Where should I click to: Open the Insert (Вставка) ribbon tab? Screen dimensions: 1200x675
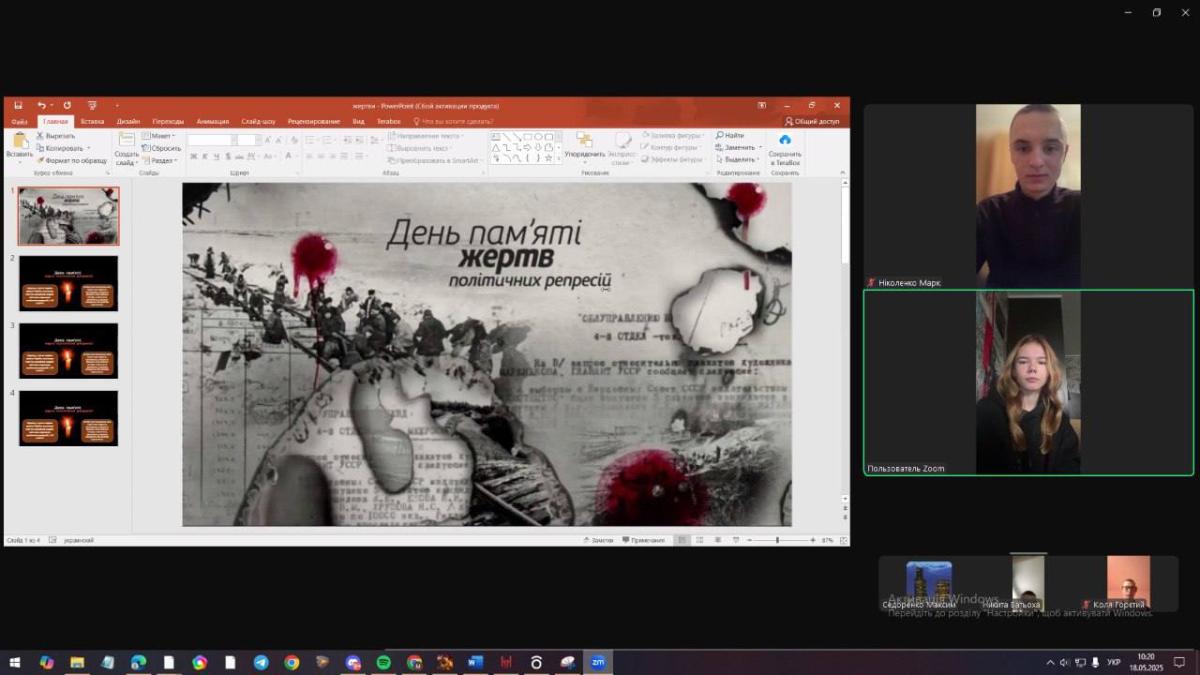[x=92, y=121]
